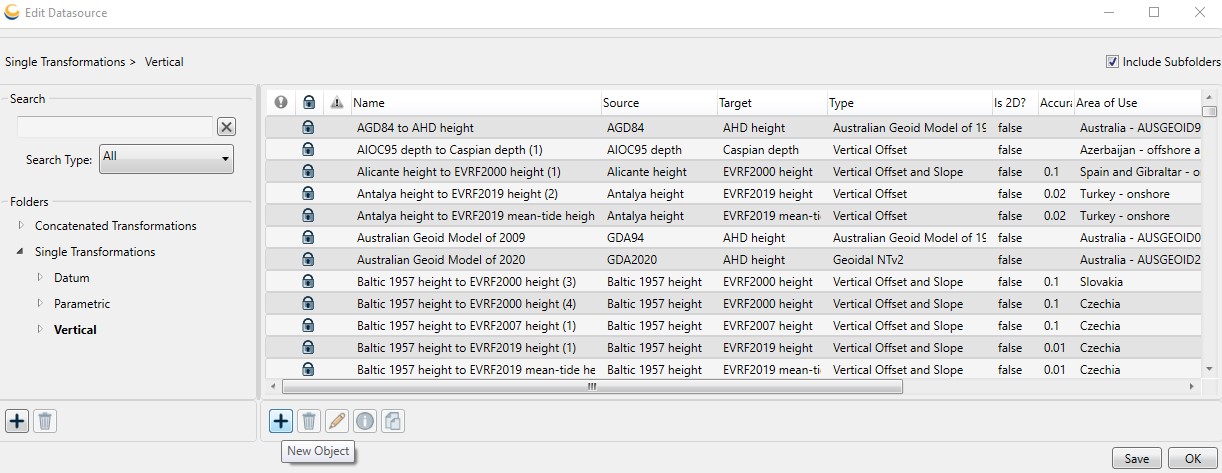Add a new folder with the plus button
The height and width of the screenshot is (473, 1222).
click(x=17, y=421)
